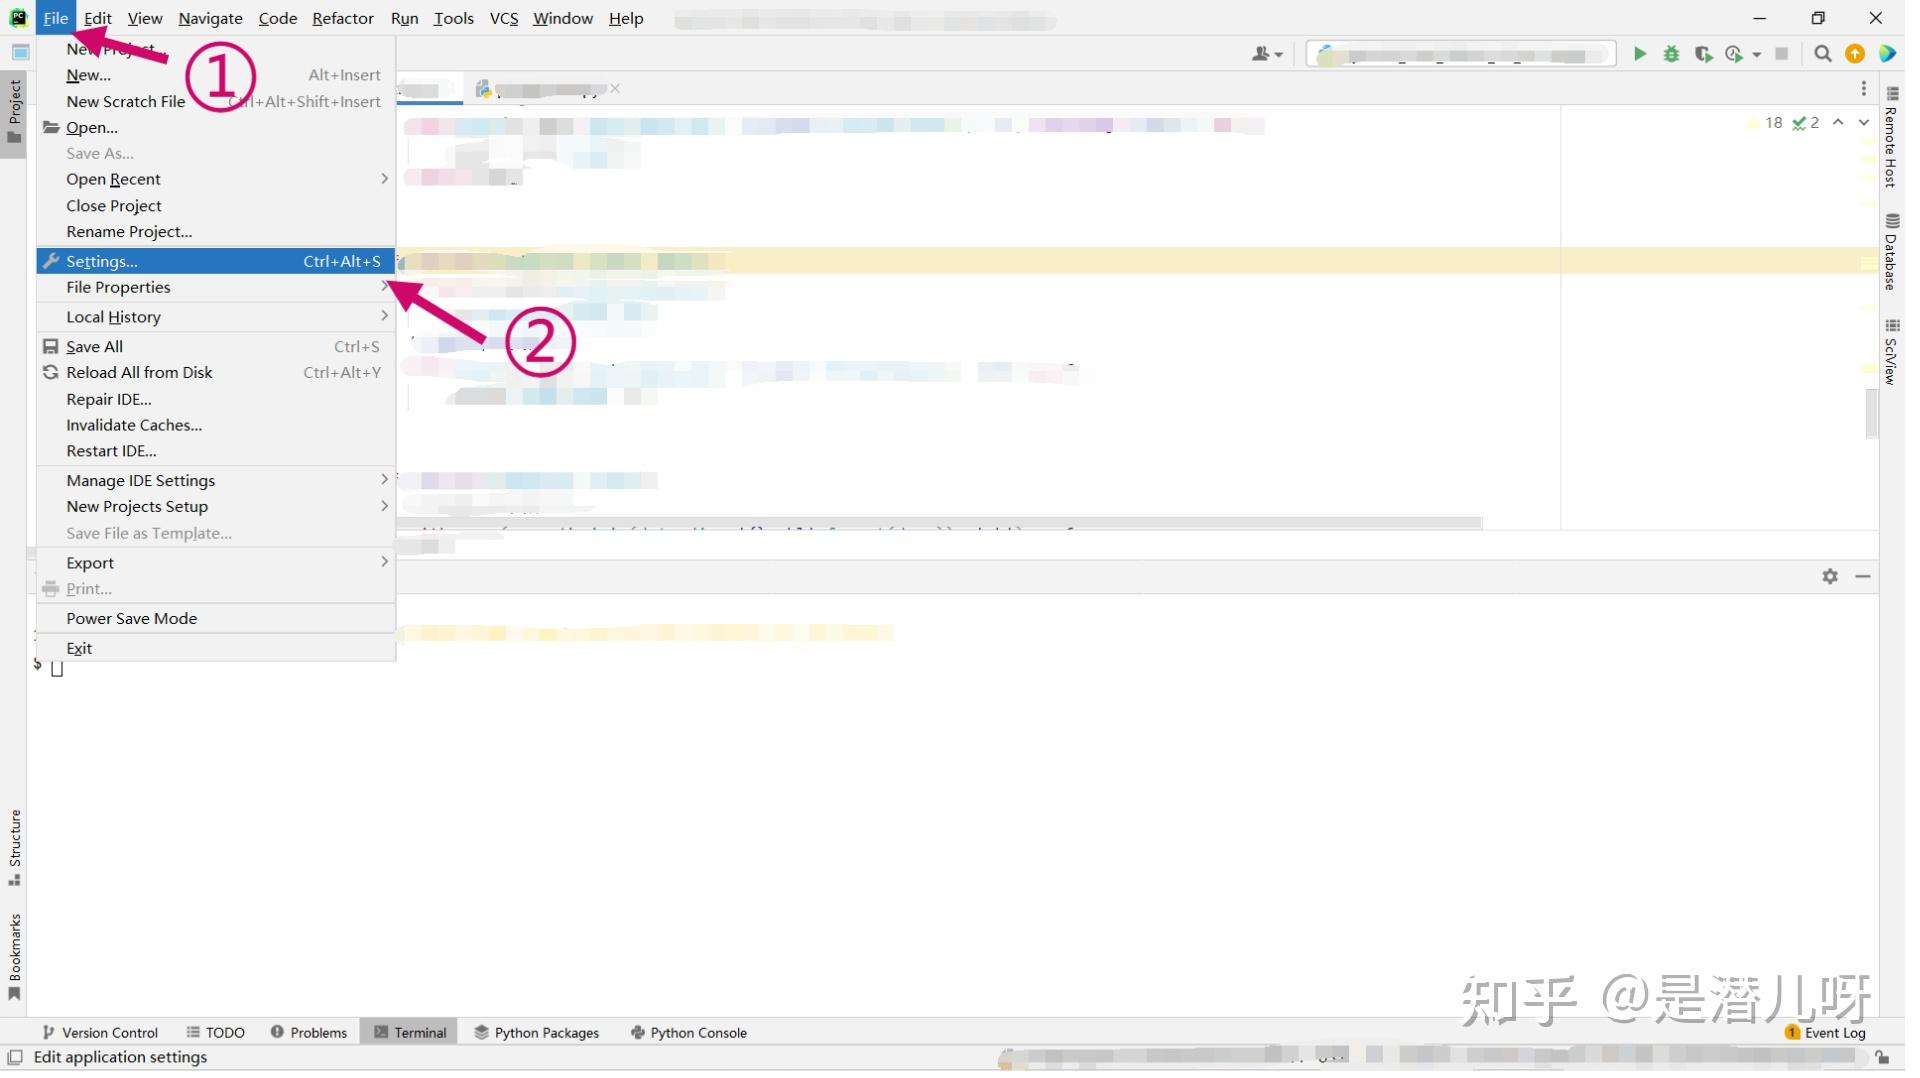Open the profiler run dropdown arrow
Viewport: 1920px width, 1078px height.
point(1757,54)
